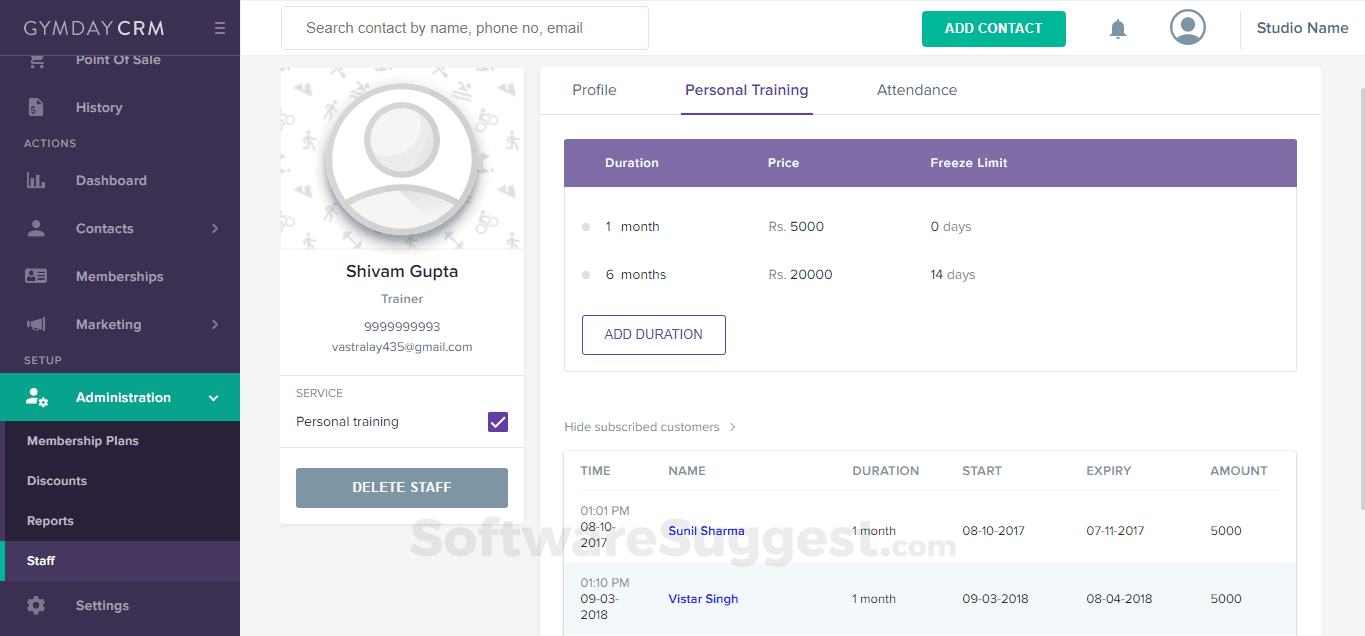1365x636 pixels.
Task: Open Dashboard via its chart icon
Action: 36,181
